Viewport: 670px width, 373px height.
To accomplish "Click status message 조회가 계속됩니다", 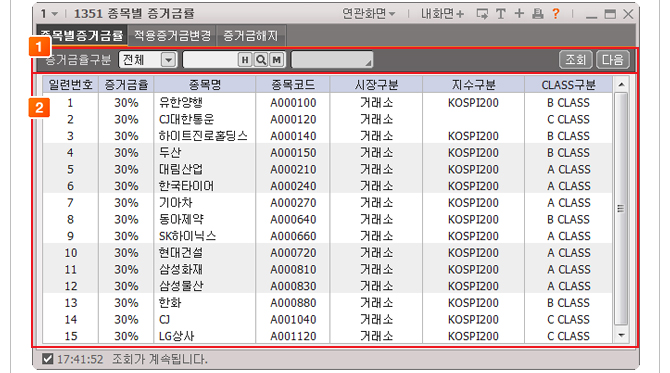I will pos(160,359).
